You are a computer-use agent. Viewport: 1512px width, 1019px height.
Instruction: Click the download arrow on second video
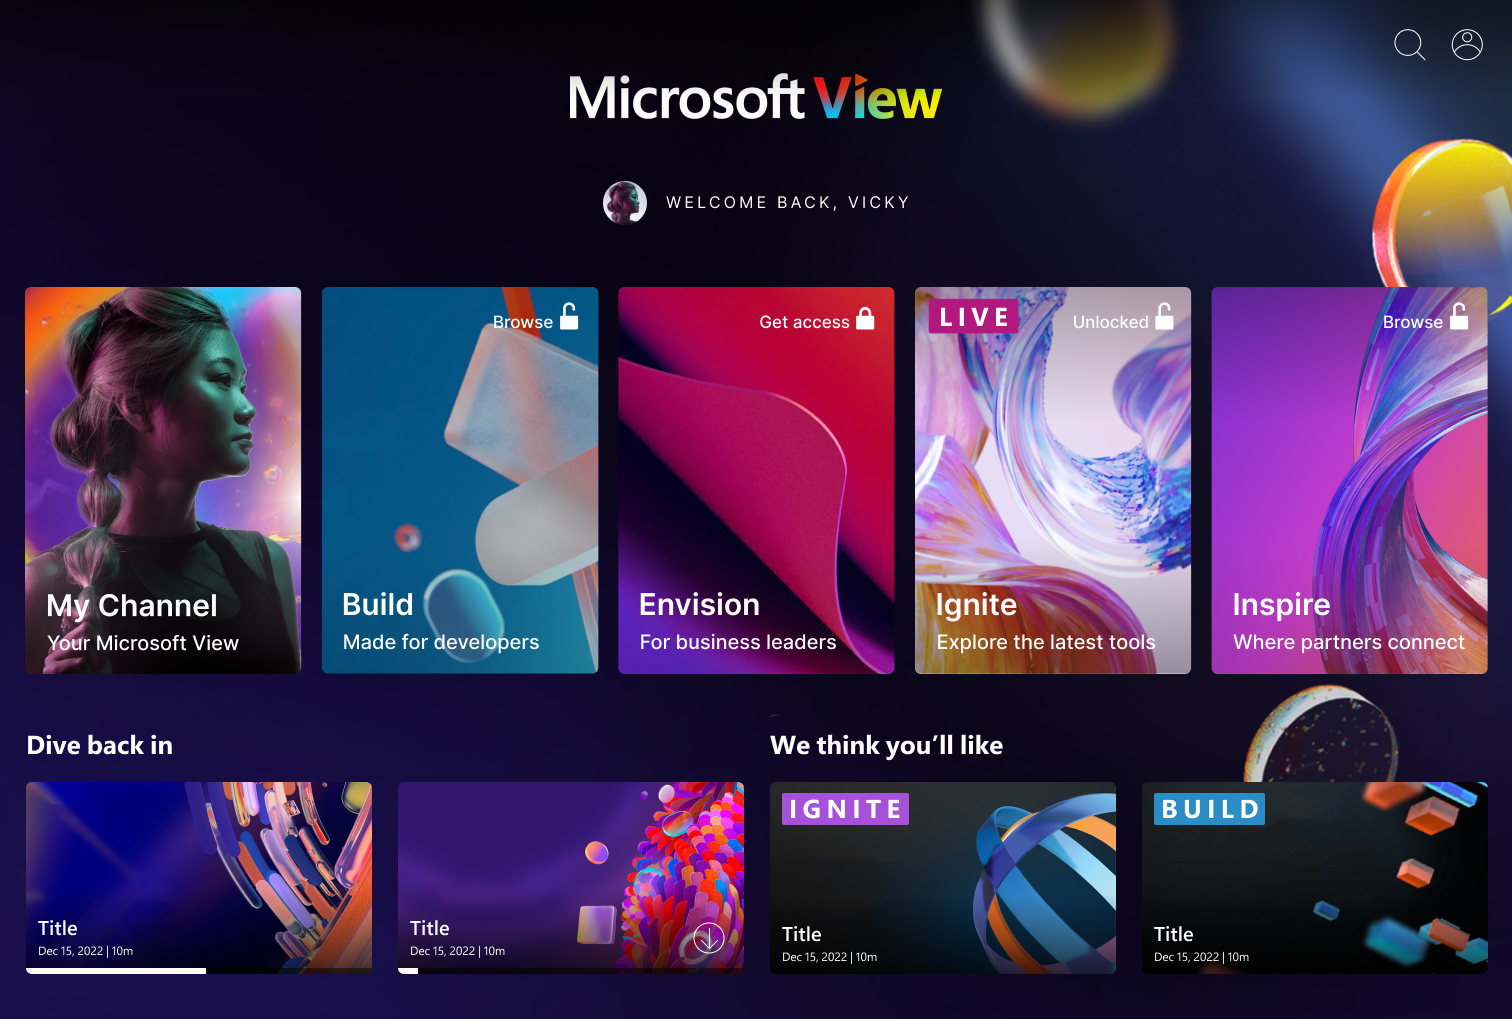coord(709,938)
